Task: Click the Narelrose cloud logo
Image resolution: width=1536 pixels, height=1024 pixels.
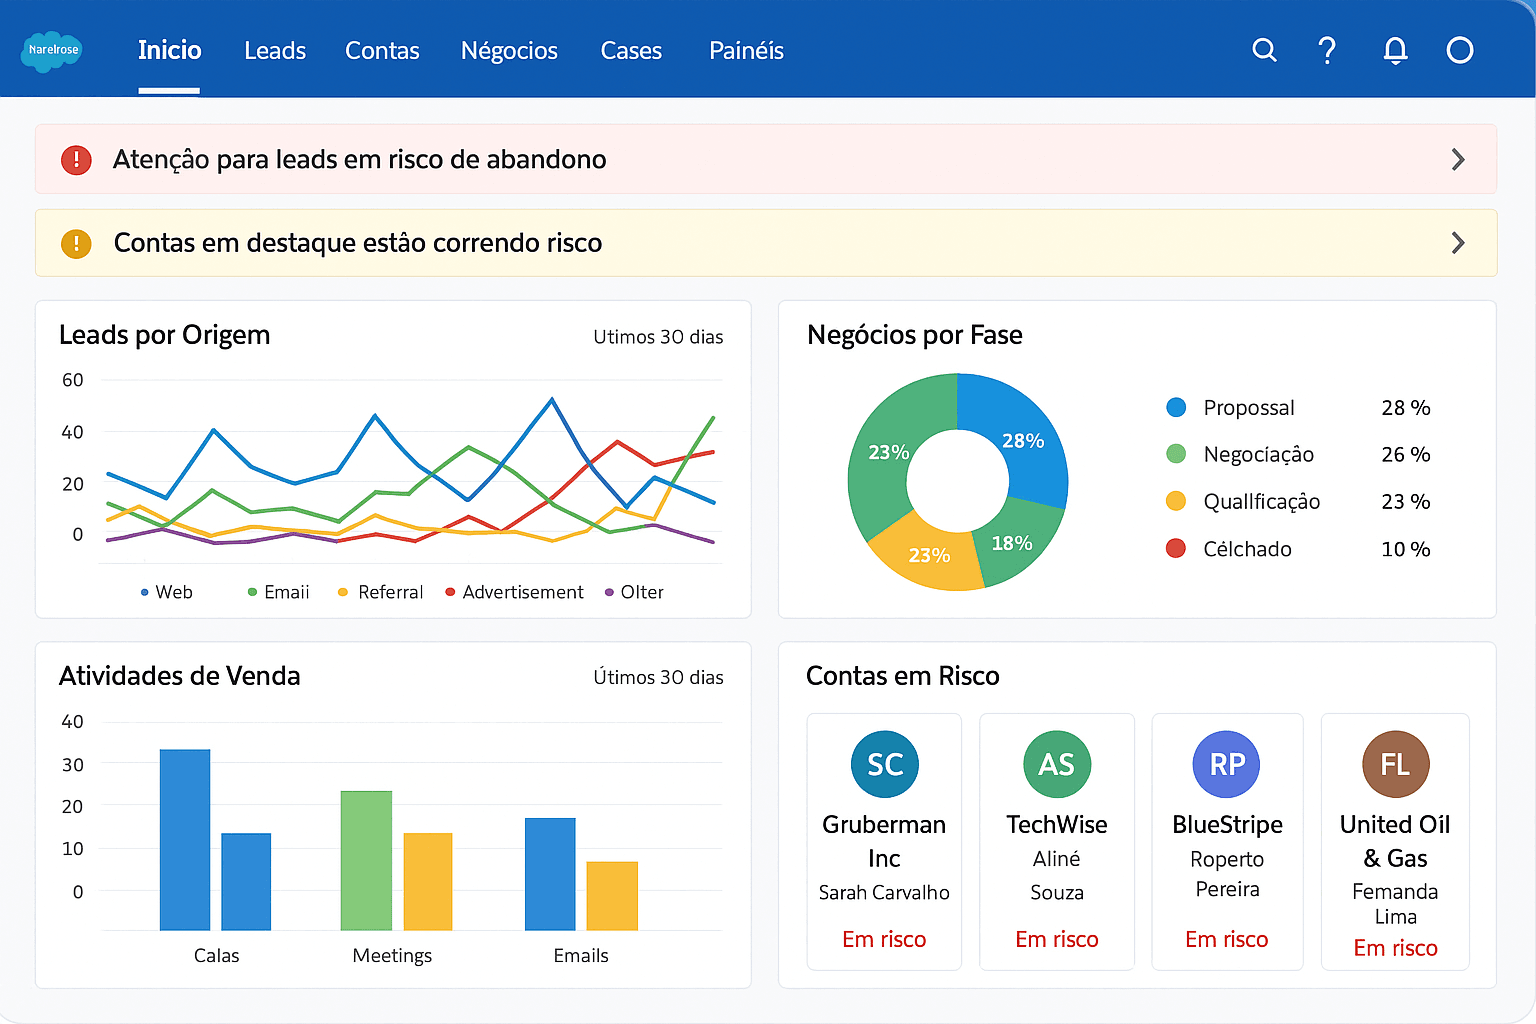Action: [52, 50]
